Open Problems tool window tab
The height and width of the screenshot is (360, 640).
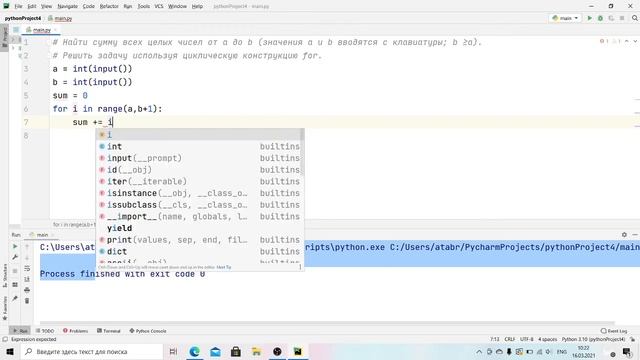[x=76, y=331]
